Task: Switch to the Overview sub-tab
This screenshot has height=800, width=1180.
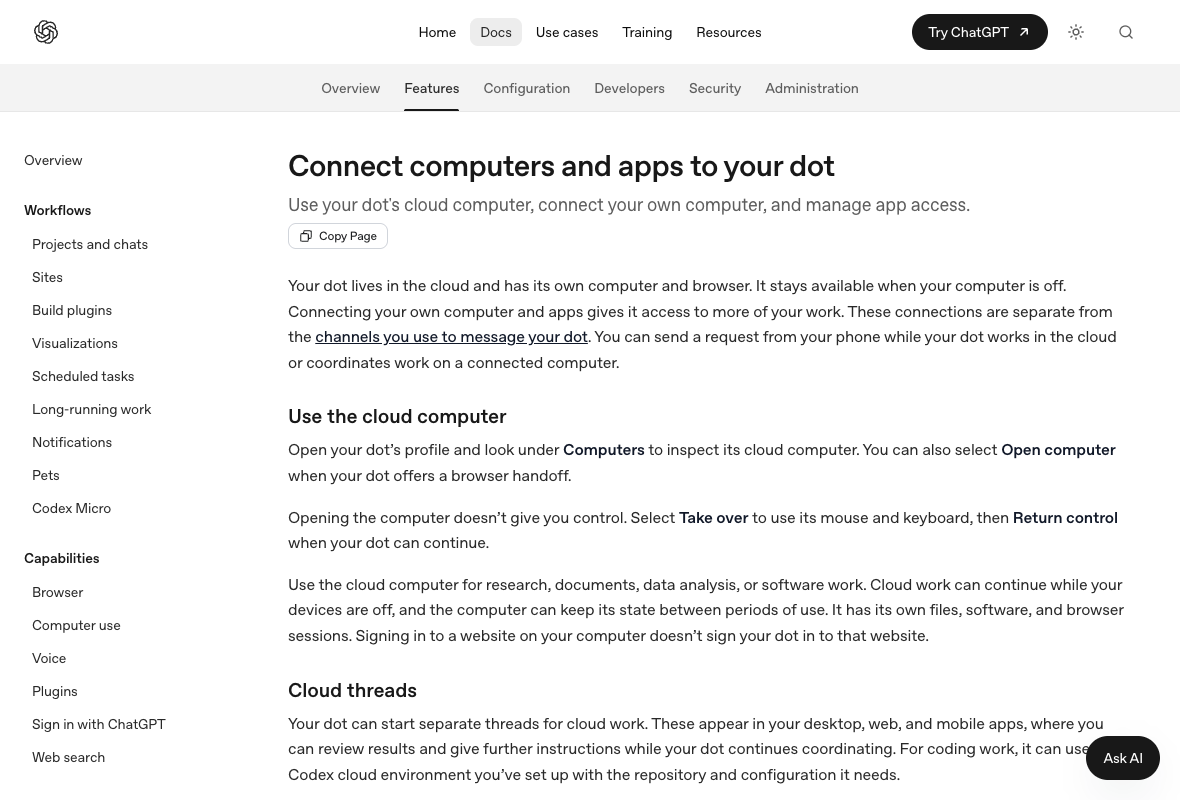Action: coord(351,88)
